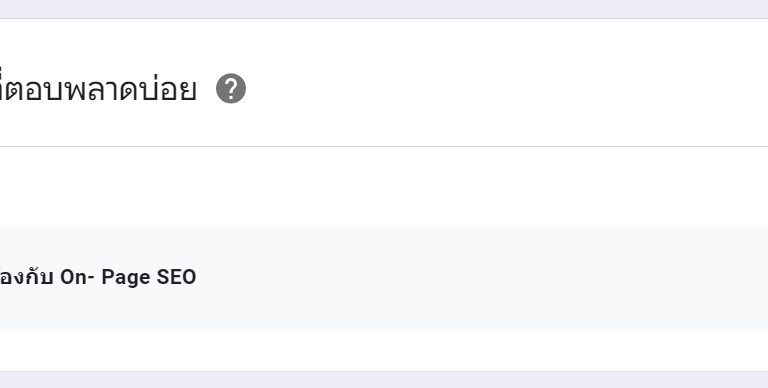Click the word Page in the row
Image resolution: width=768 pixels, height=388 pixels.
point(126,278)
